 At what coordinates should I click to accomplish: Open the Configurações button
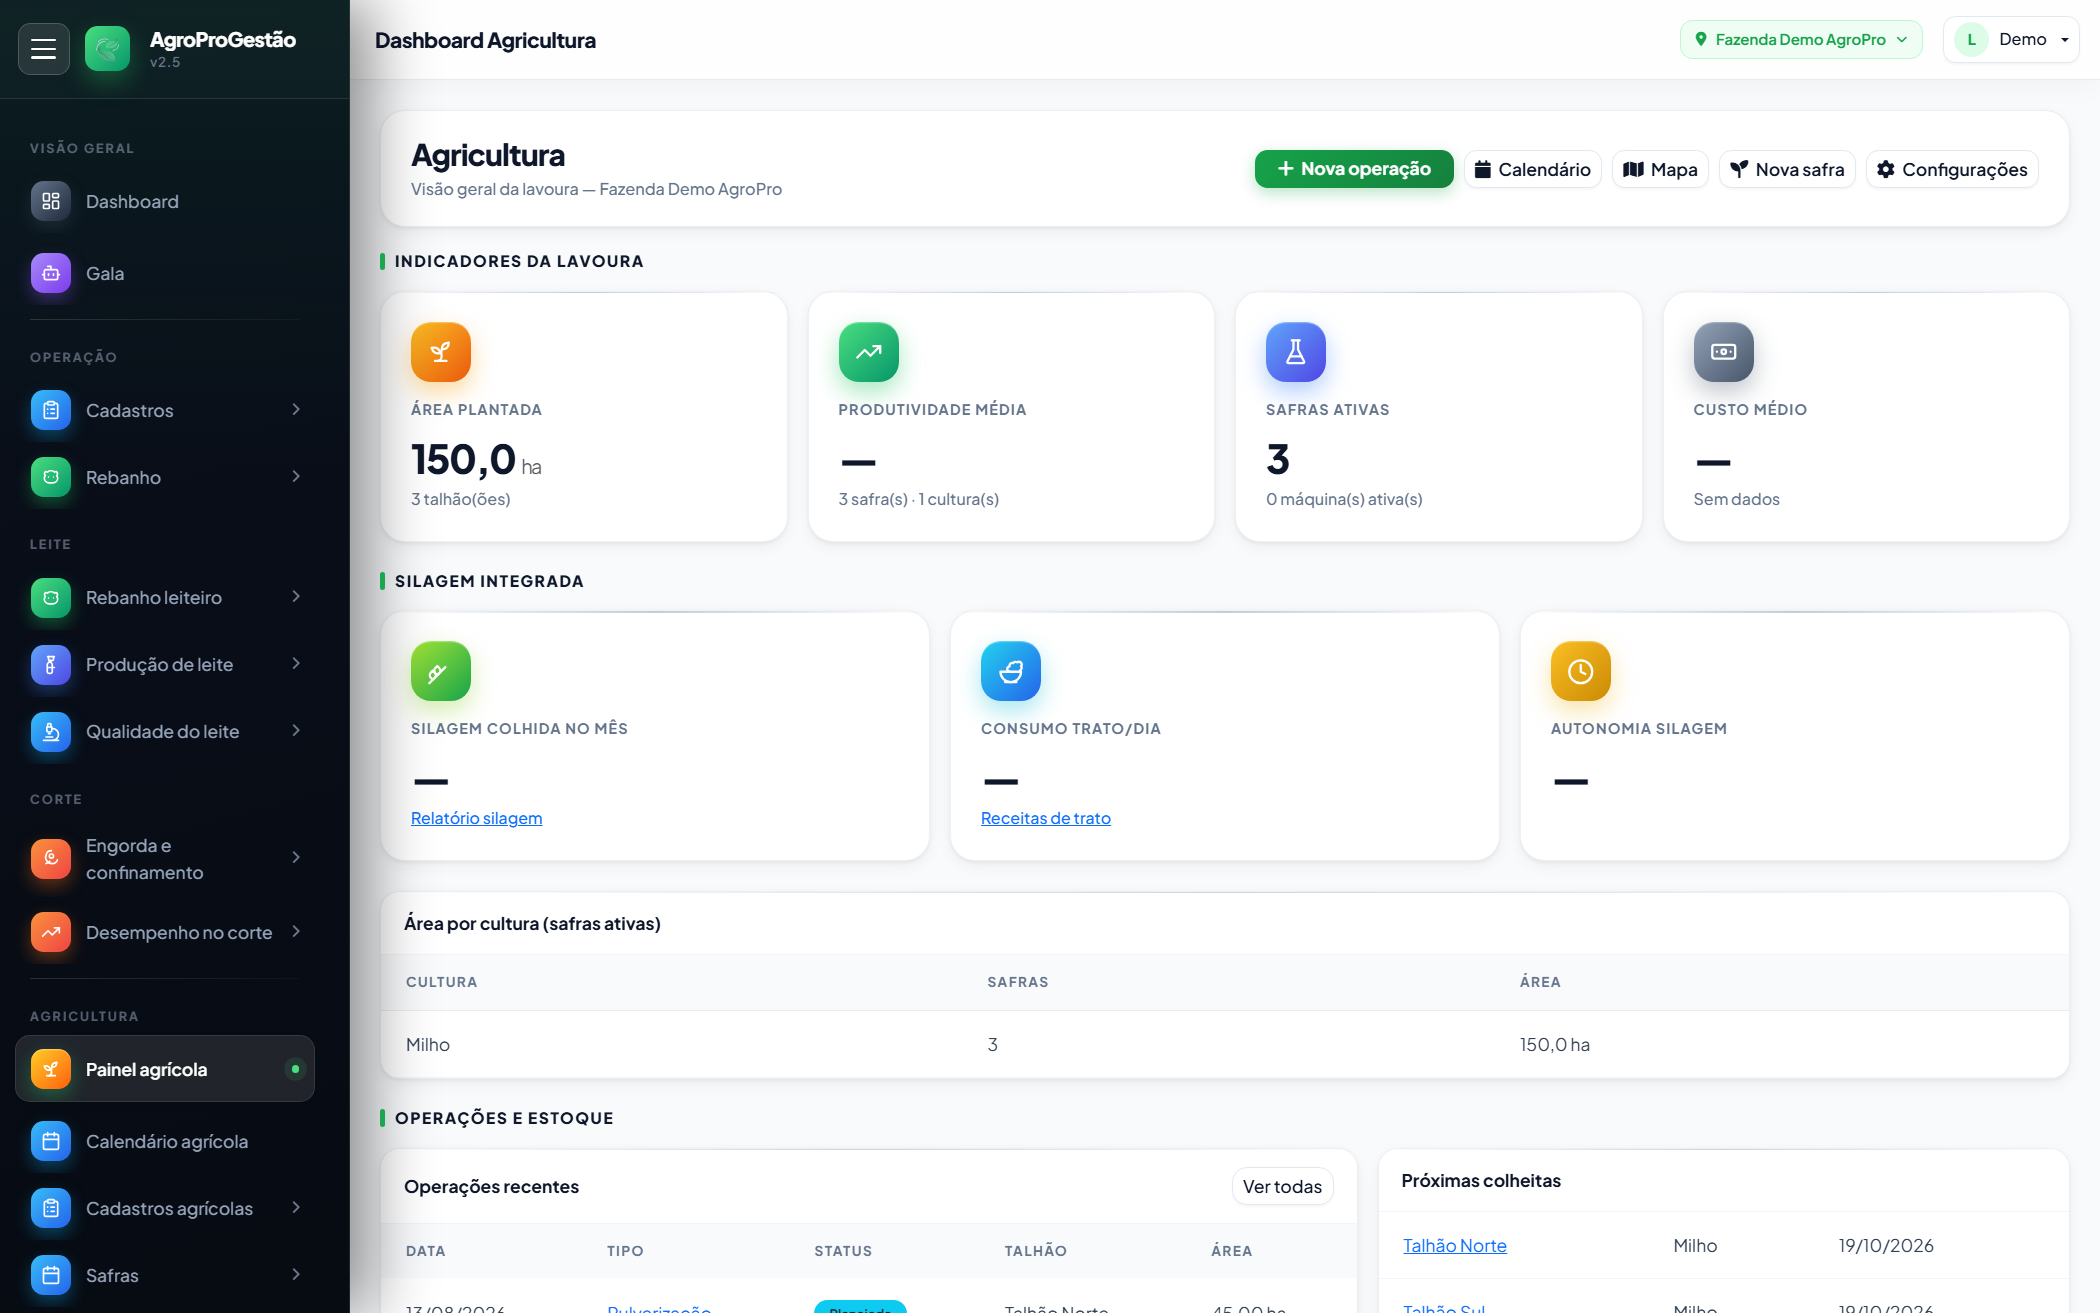tap(1952, 169)
